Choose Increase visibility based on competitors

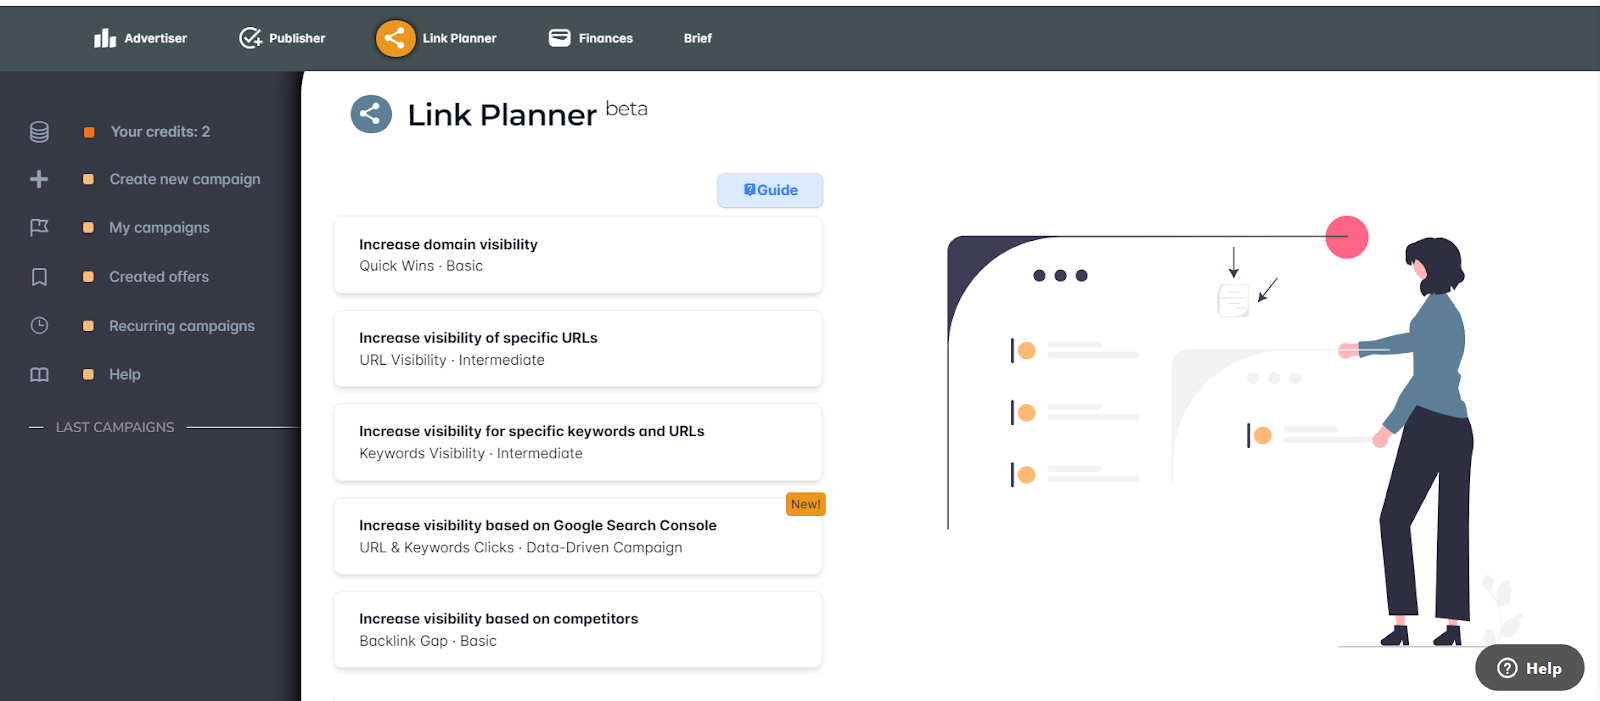pyautogui.click(x=577, y=630)
